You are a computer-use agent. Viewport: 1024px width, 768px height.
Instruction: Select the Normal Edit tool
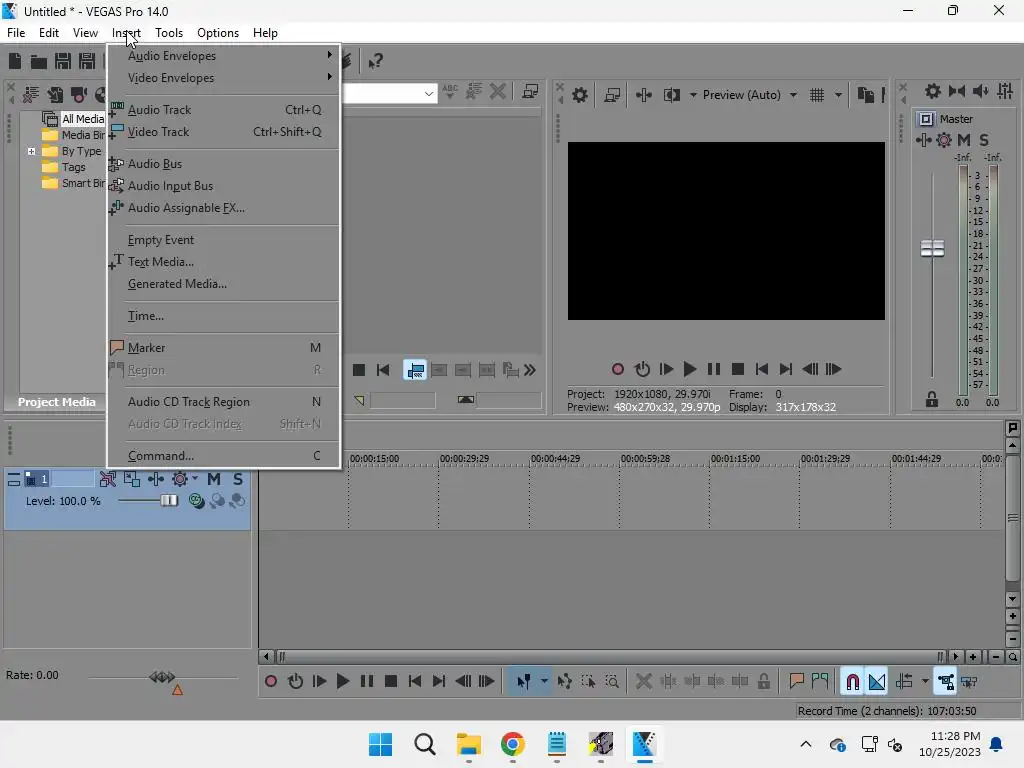(x=523, y=682)
